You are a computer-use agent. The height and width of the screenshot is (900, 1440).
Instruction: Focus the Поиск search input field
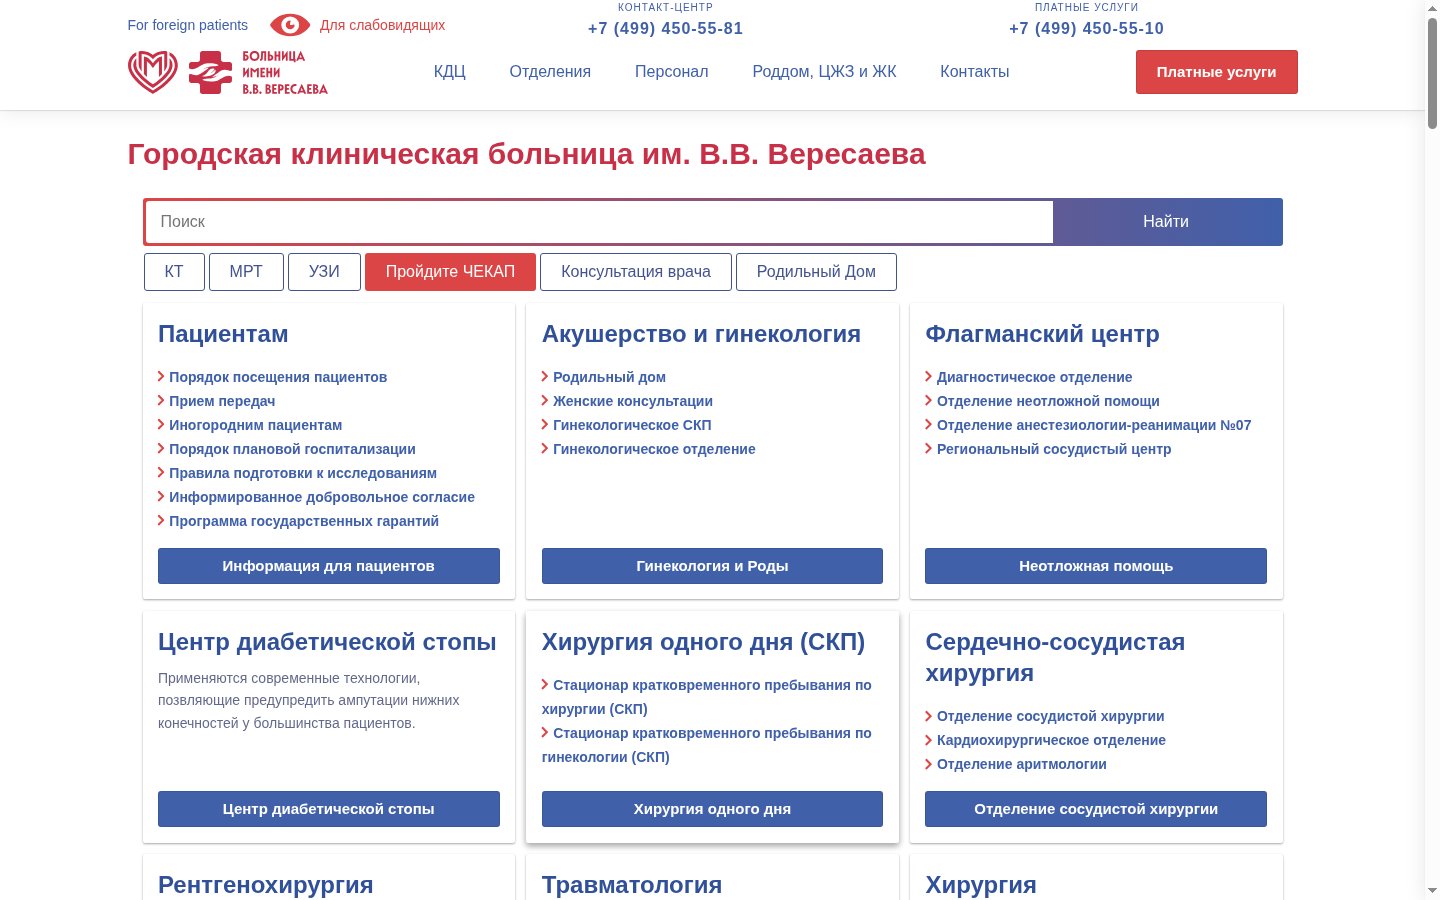599,222
